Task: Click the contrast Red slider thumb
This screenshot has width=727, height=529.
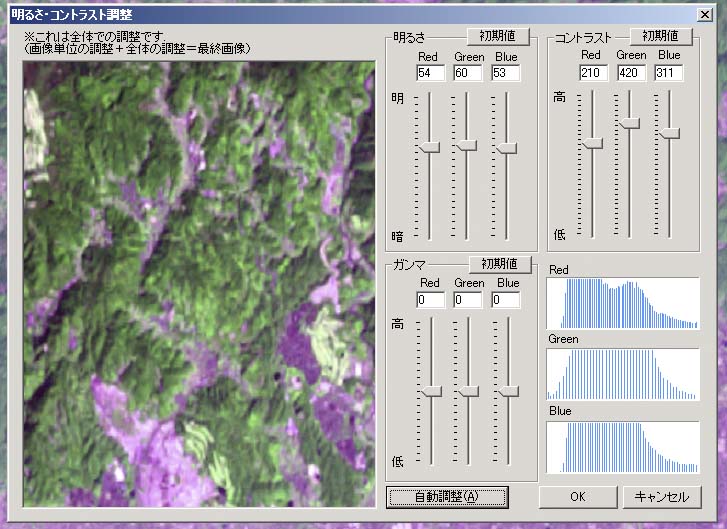Action: (593, 143)
